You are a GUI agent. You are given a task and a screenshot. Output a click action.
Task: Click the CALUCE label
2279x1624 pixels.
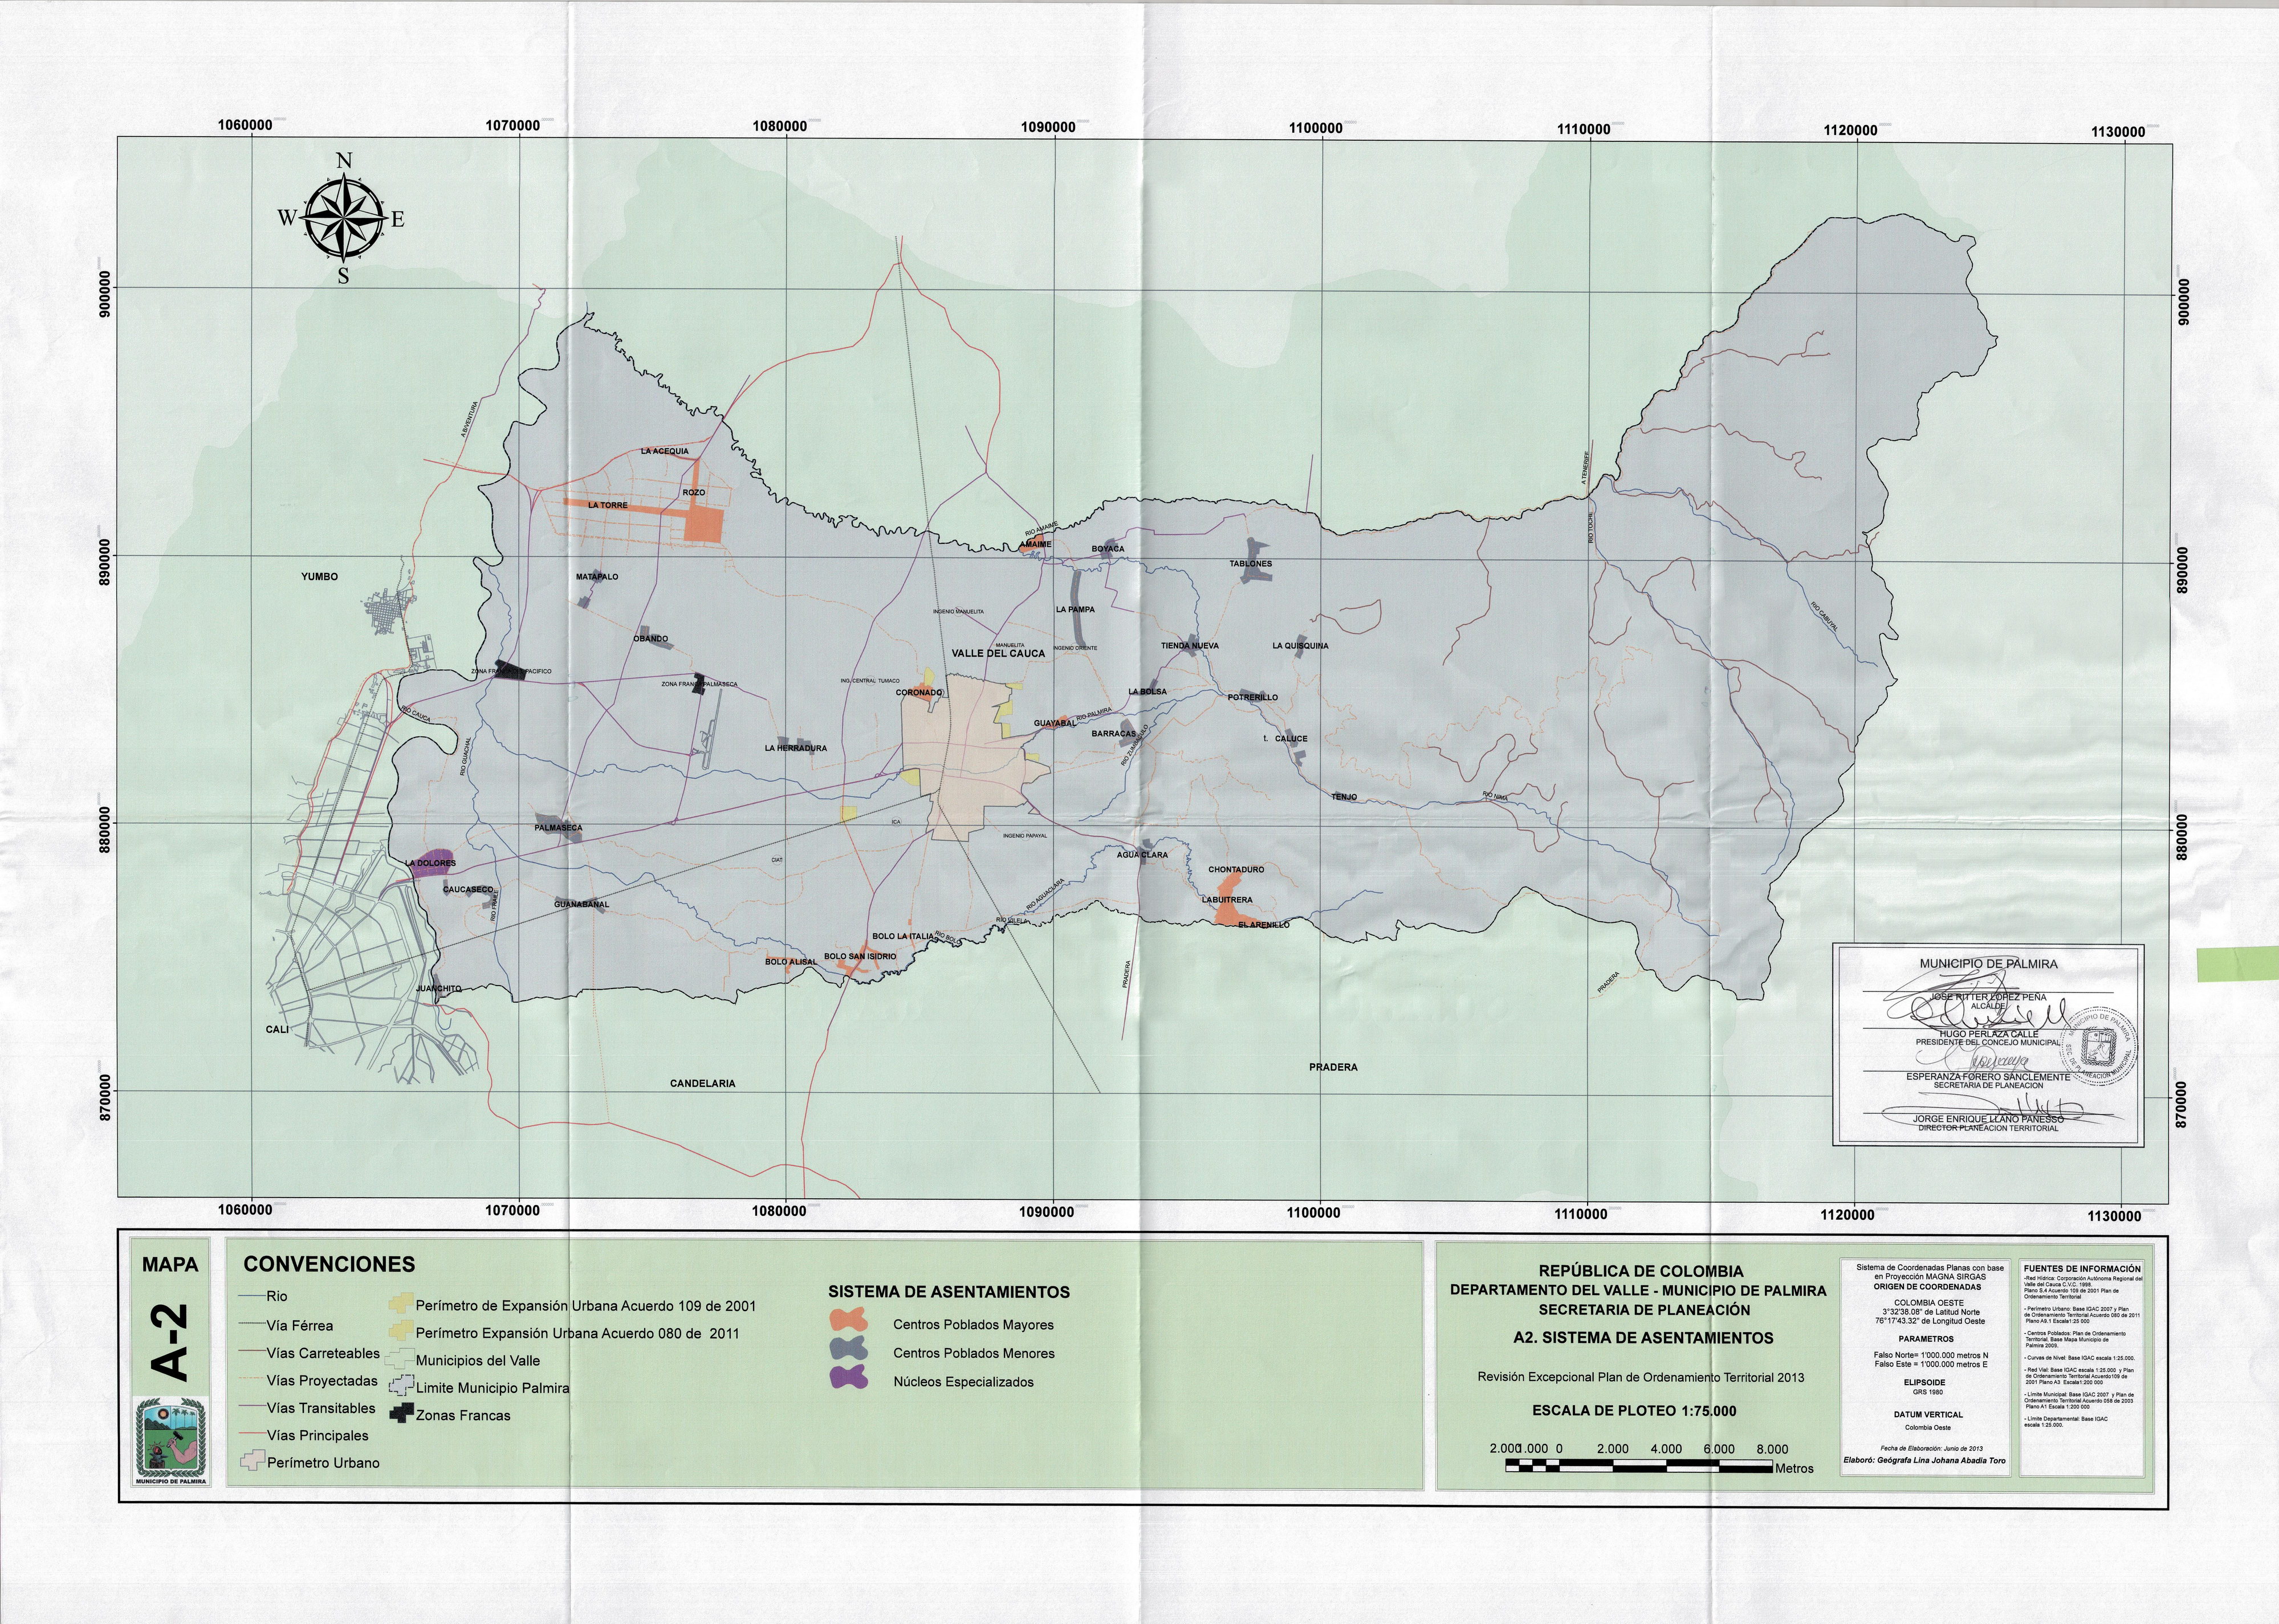tap(1291, 738)
